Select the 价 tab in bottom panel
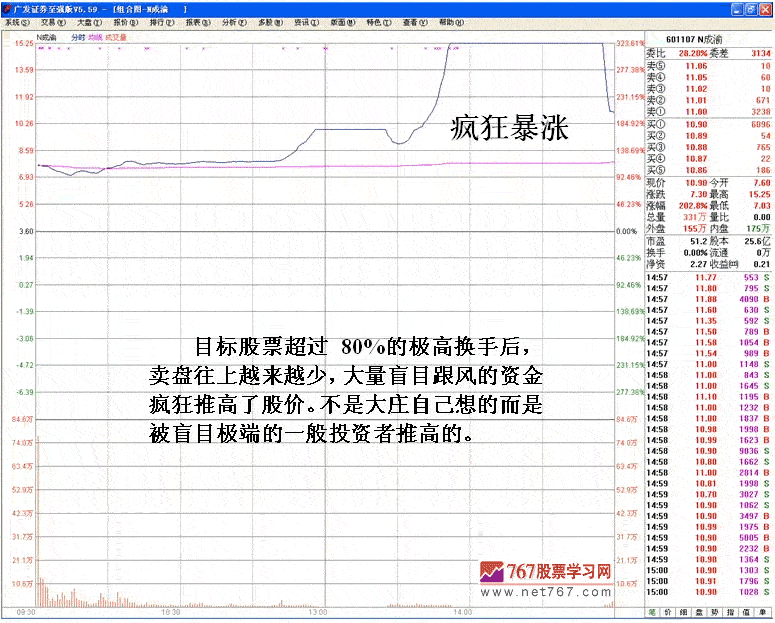The width and height of the screenshot is (775, 623). click(669, 611)
